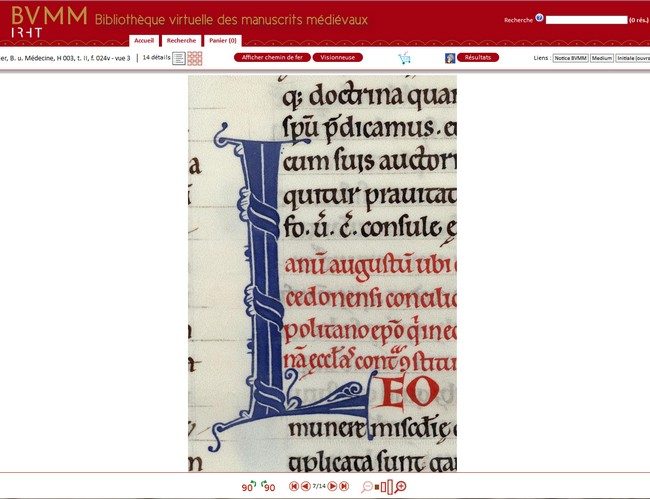The image size is (650, 499).
Task: Jump to first detail image
Action: pyautogui.click(x=294, y=486)
